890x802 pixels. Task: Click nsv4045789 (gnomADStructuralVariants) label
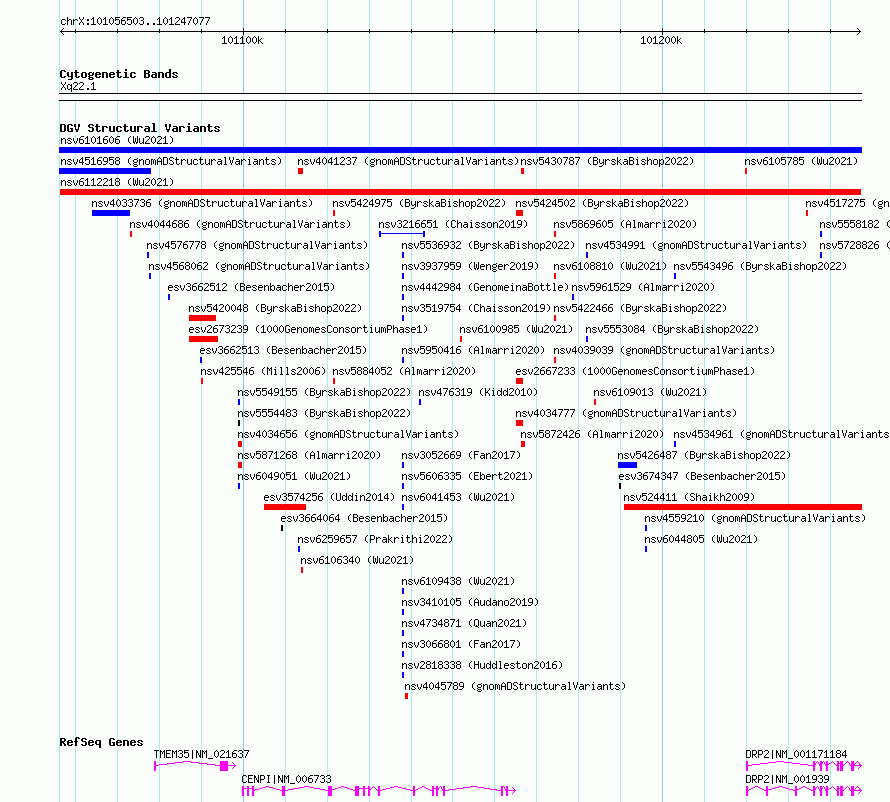[515, 686]
